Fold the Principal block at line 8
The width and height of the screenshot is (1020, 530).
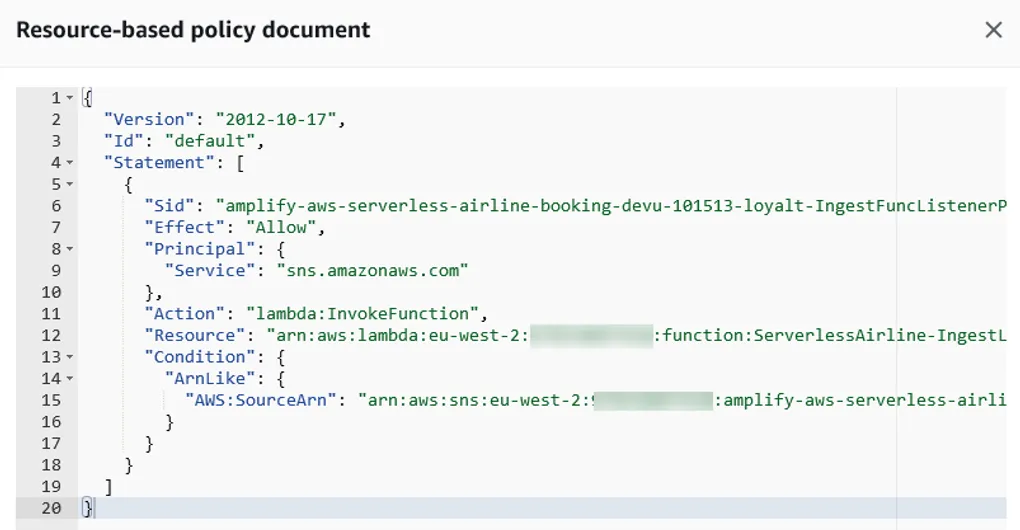(69, 249)
